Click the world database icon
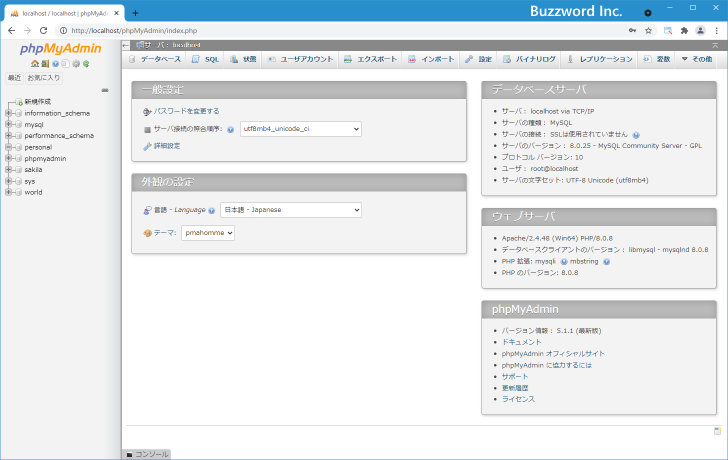 click(x=19, y=192)
